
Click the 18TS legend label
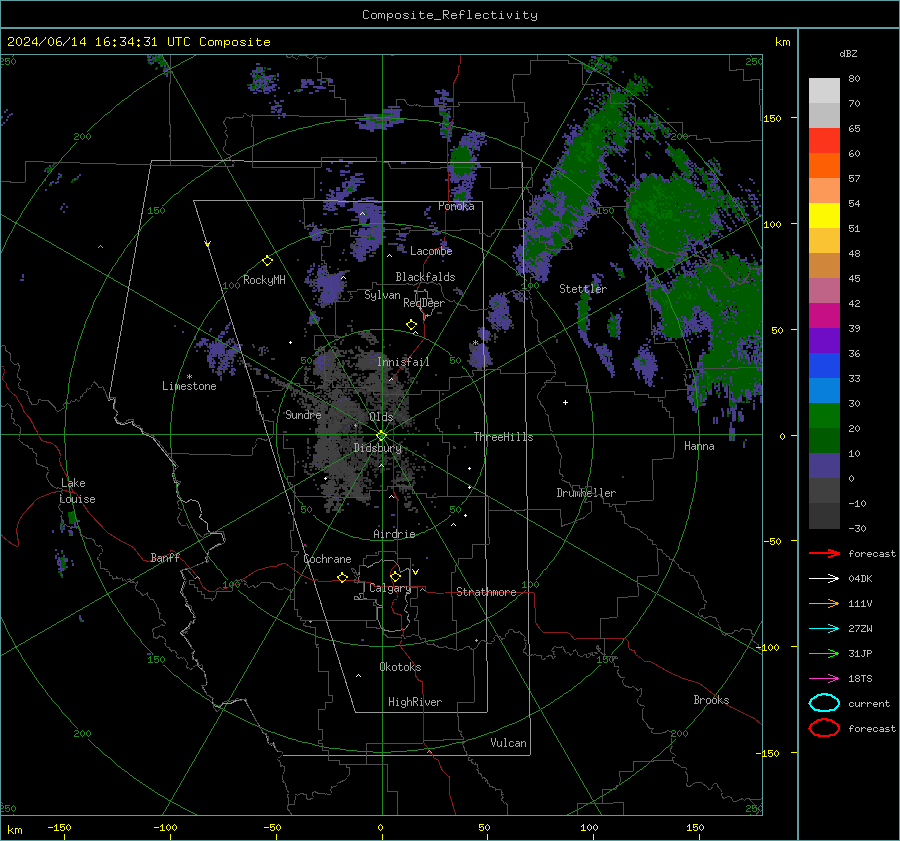click(x=860, y=679)
